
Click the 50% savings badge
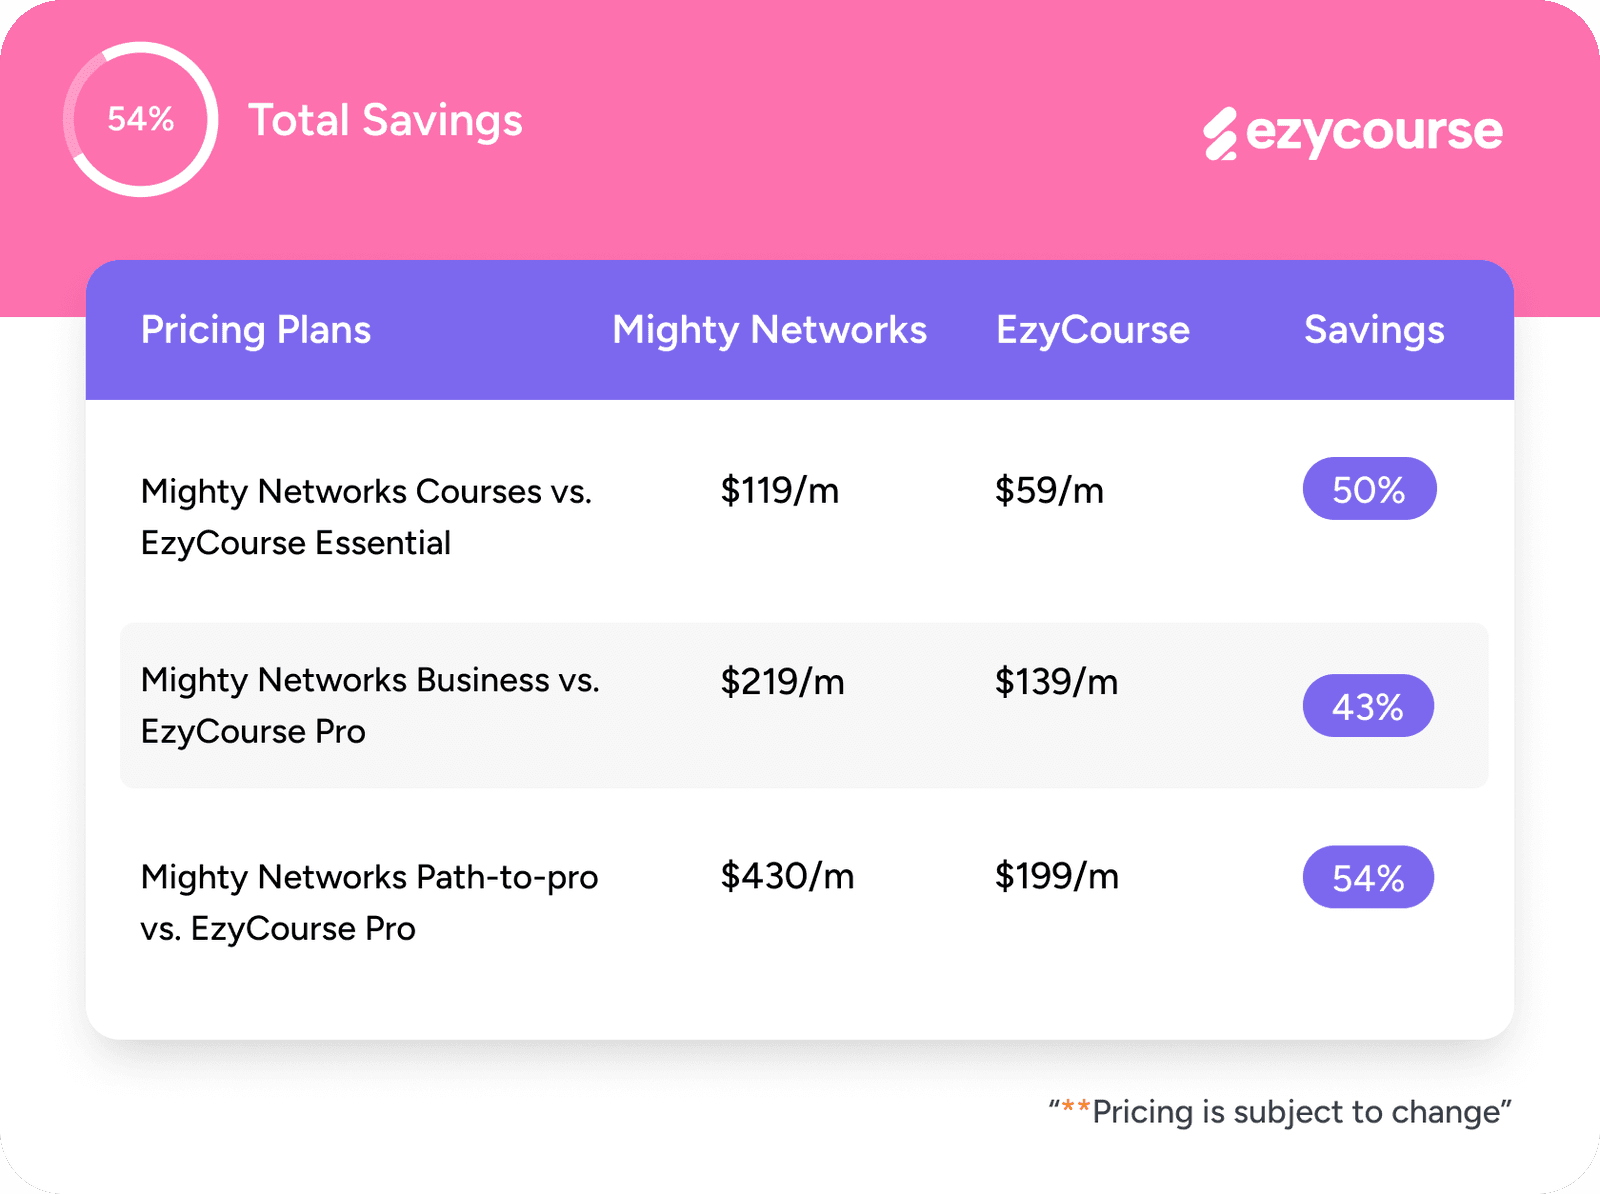tap(1369, 489)
